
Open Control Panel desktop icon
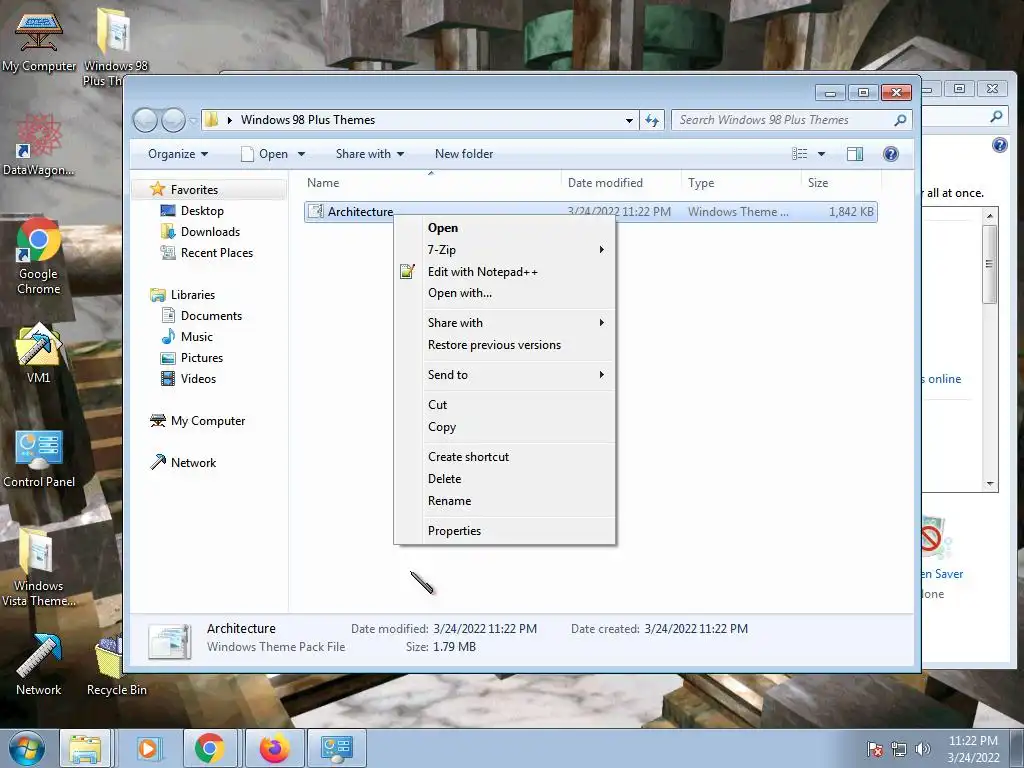pyautogui.click(x=39, y=458)
